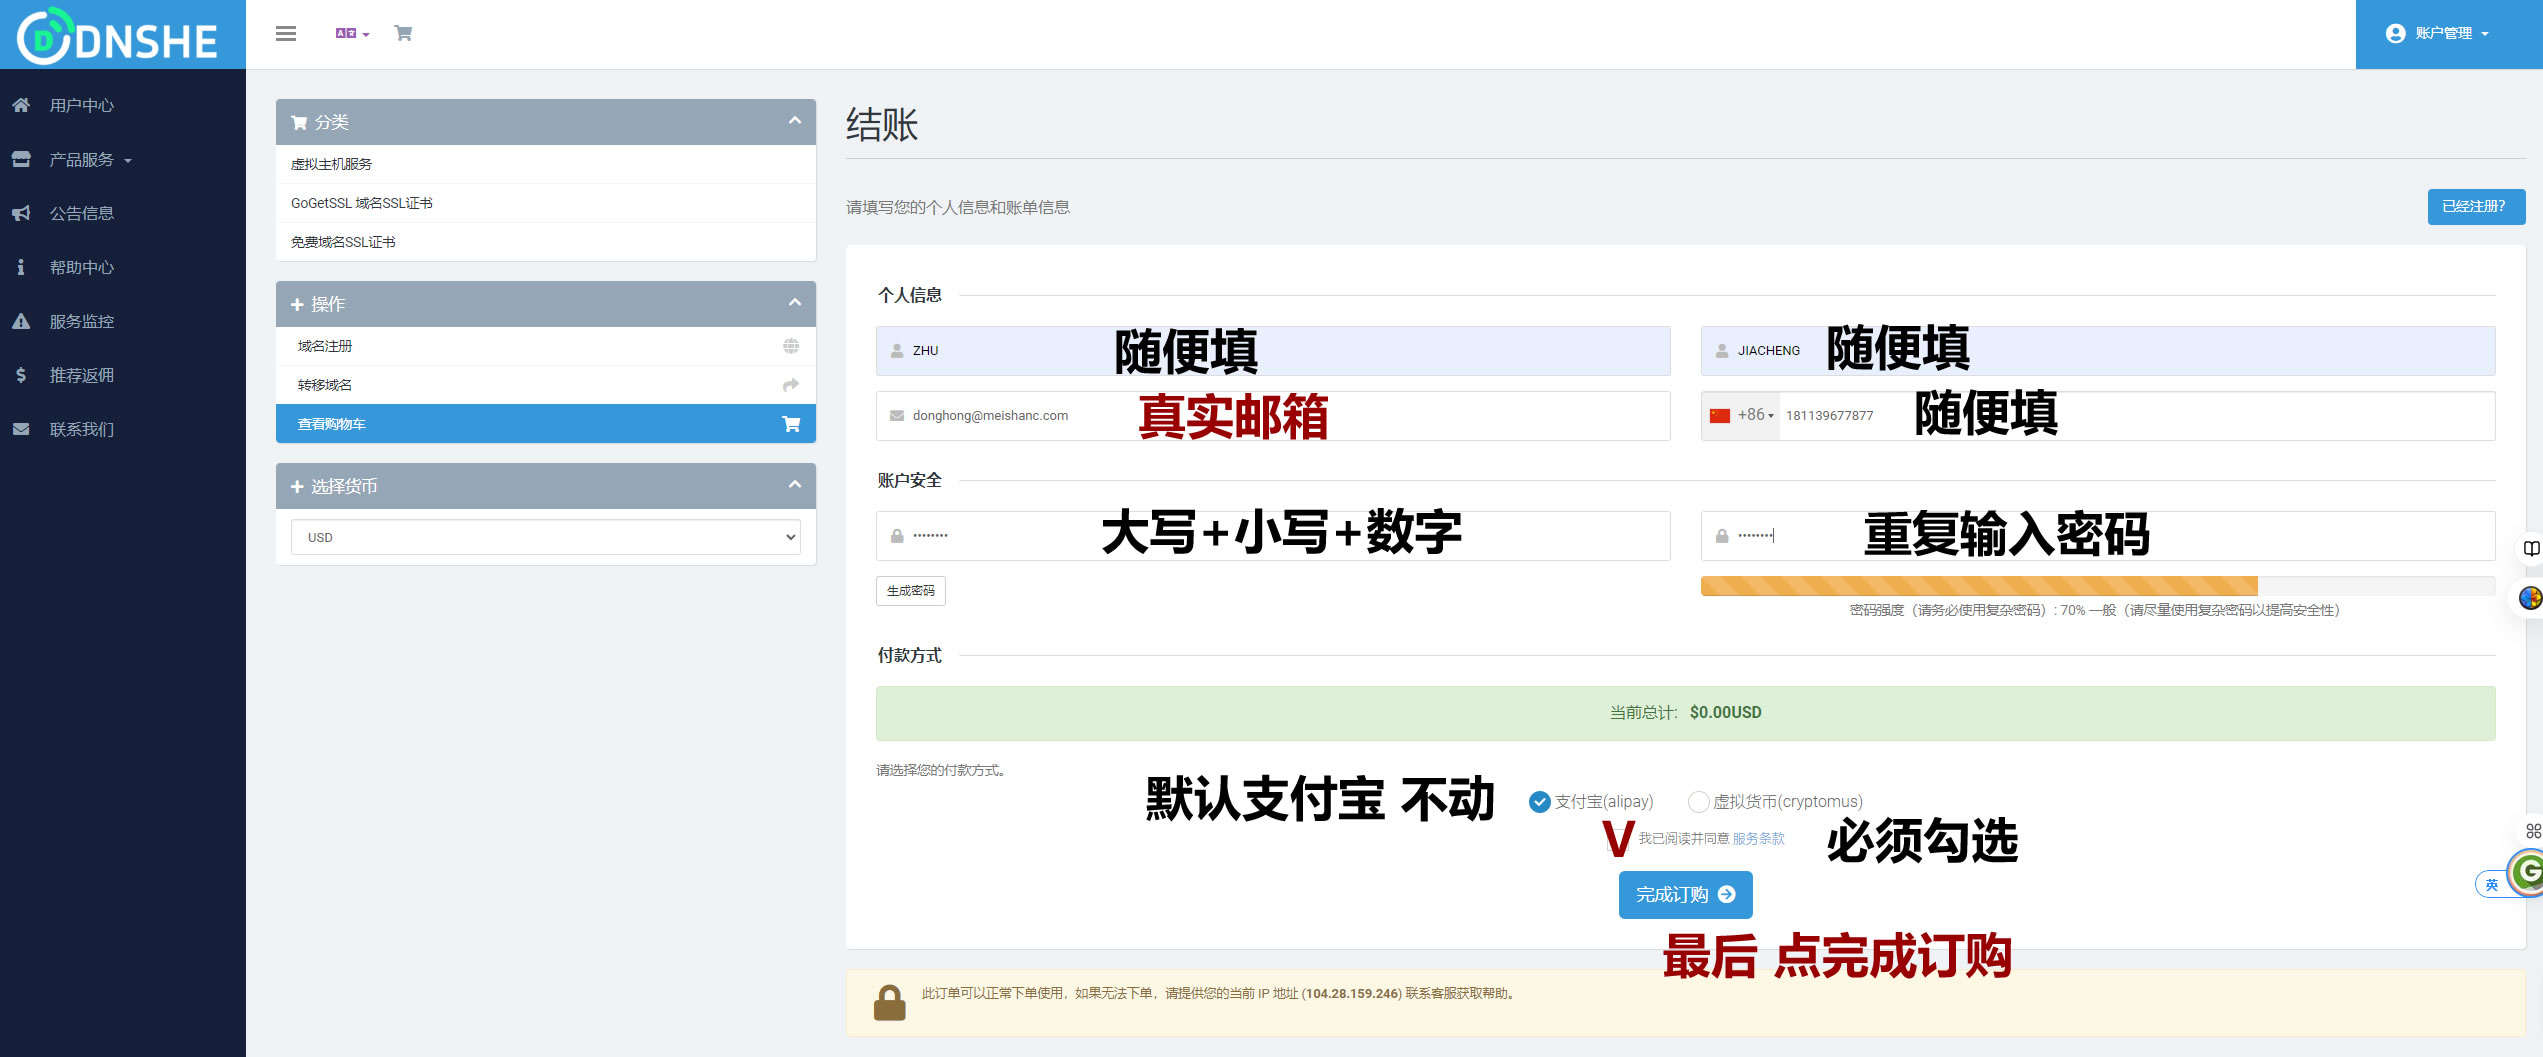Collapse the 操作 panel chevron

[x=795, y=303]
